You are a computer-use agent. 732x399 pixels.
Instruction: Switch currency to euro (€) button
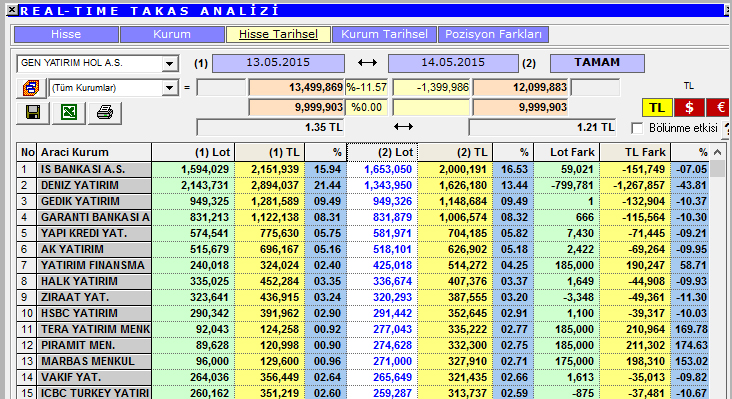pyautogui.click(x=718, y=108)
